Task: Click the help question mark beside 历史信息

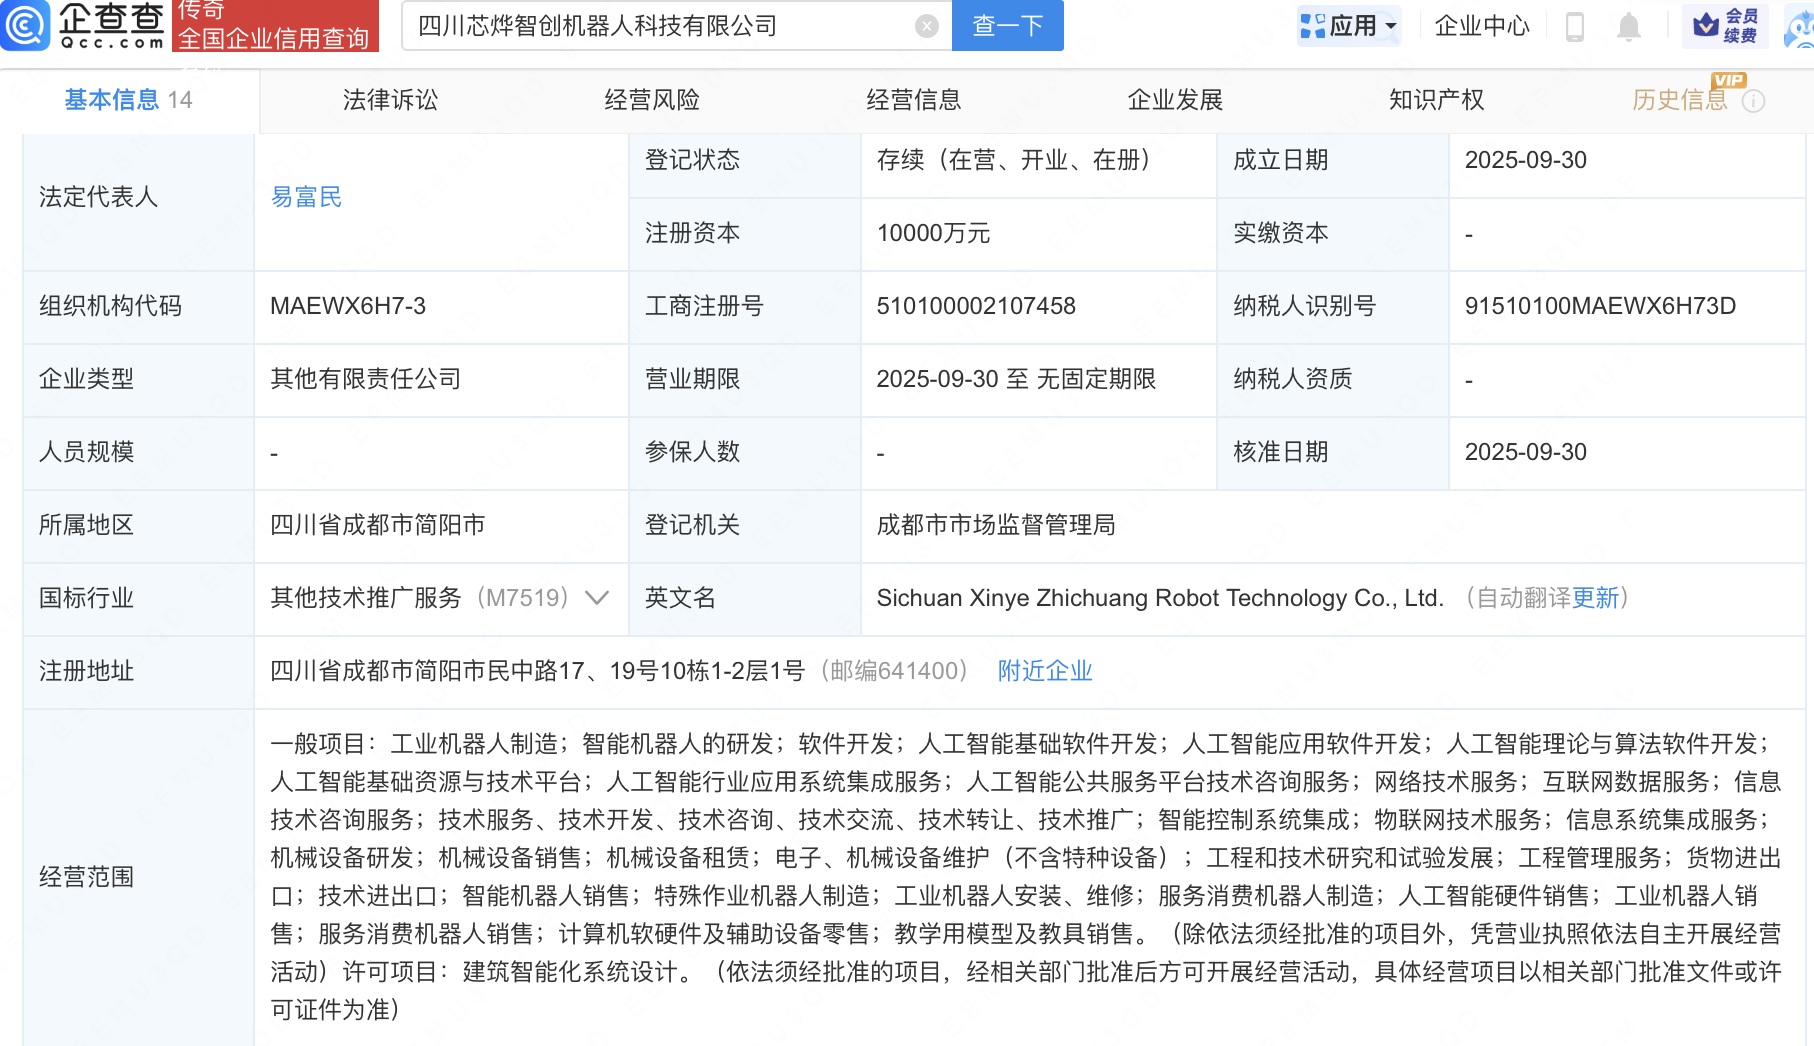Action: (x=1754, y=100)
